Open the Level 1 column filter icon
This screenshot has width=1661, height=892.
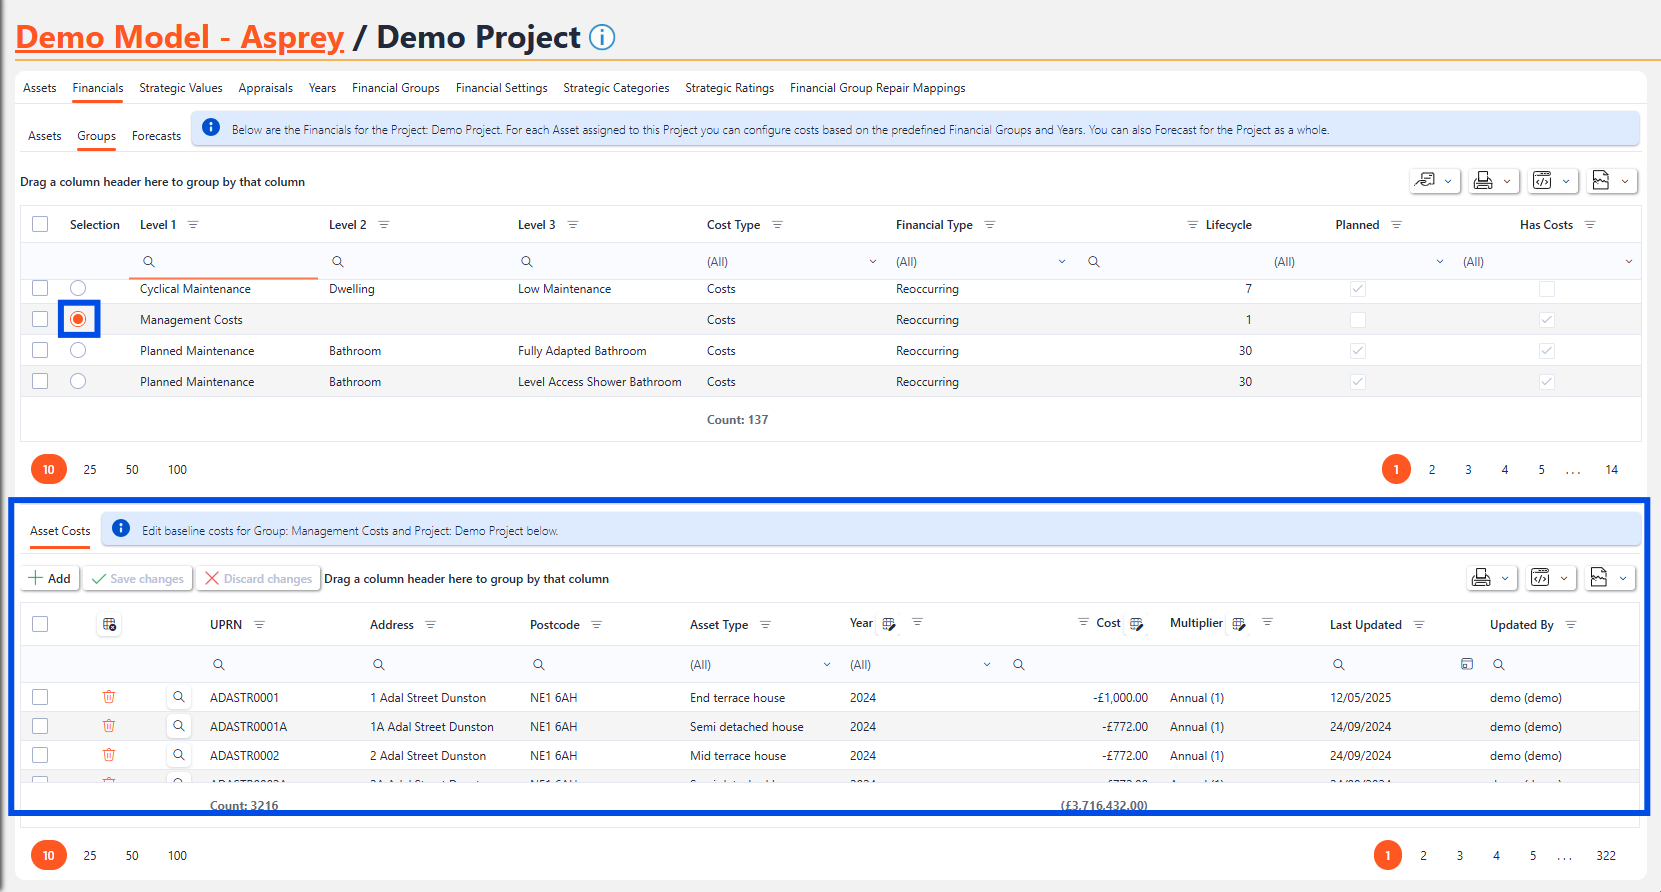click(x=193, y=225)
